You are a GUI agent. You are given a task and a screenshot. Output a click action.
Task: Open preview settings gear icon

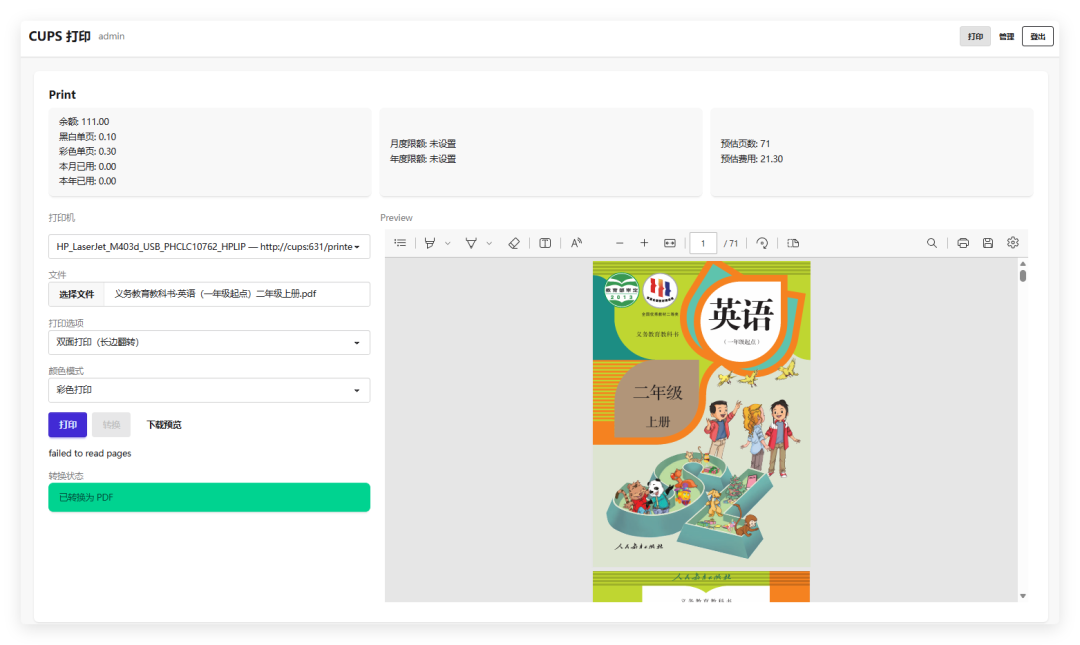pos(1012,243)
